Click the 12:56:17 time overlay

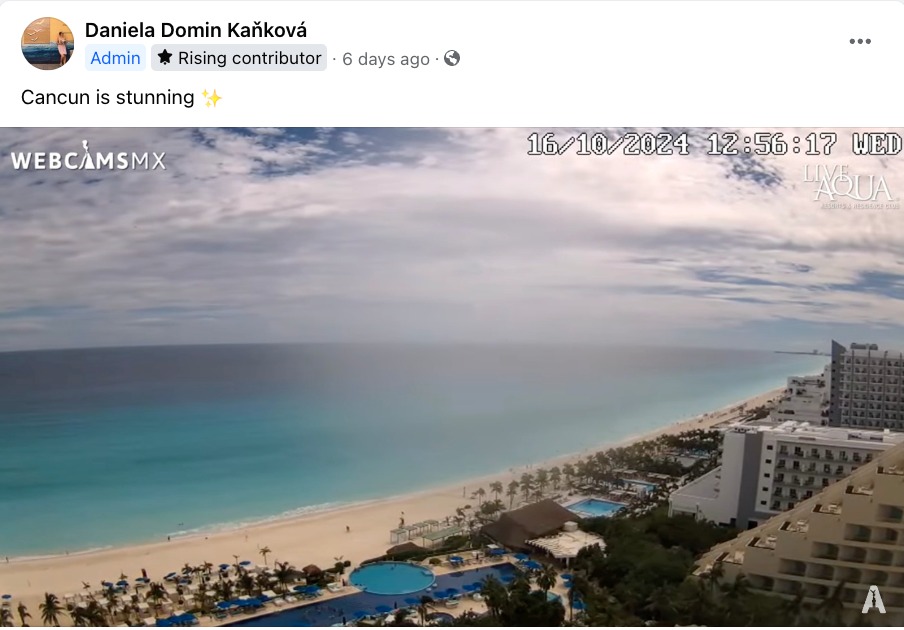pos(771,144)
